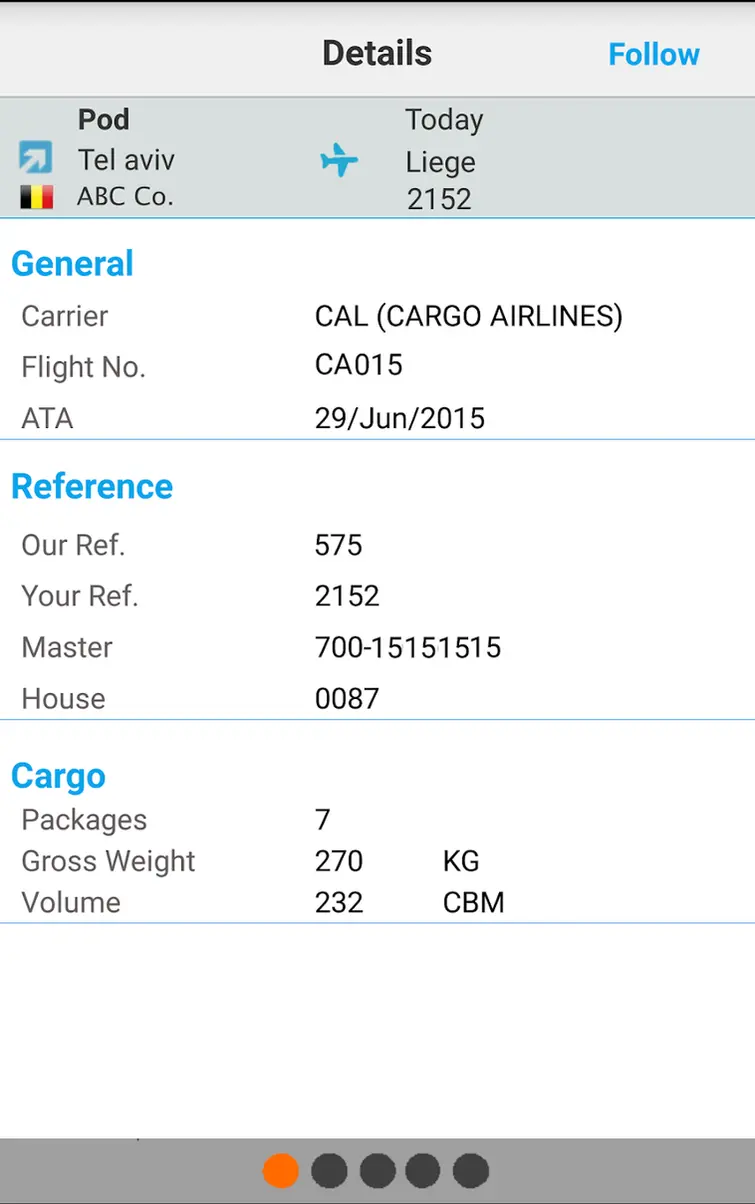Select the Master number 700-15151515
This screenshot has height=1204, width=755.
(408, 647)
